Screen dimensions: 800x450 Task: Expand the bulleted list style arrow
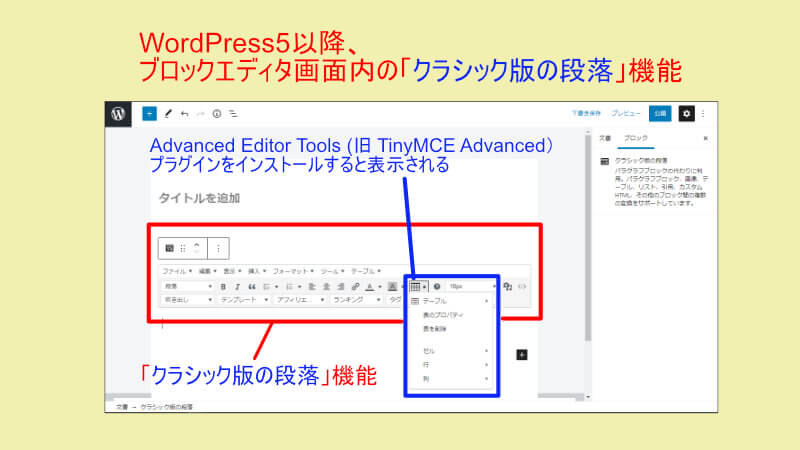pyautogui.click(x=277, y=287)
